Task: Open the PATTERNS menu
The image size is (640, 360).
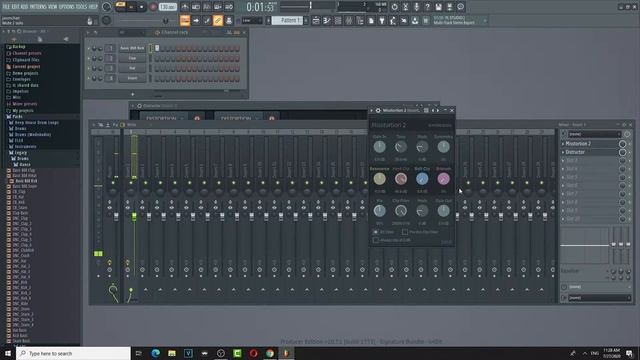Action: click(x=38, y=7)
